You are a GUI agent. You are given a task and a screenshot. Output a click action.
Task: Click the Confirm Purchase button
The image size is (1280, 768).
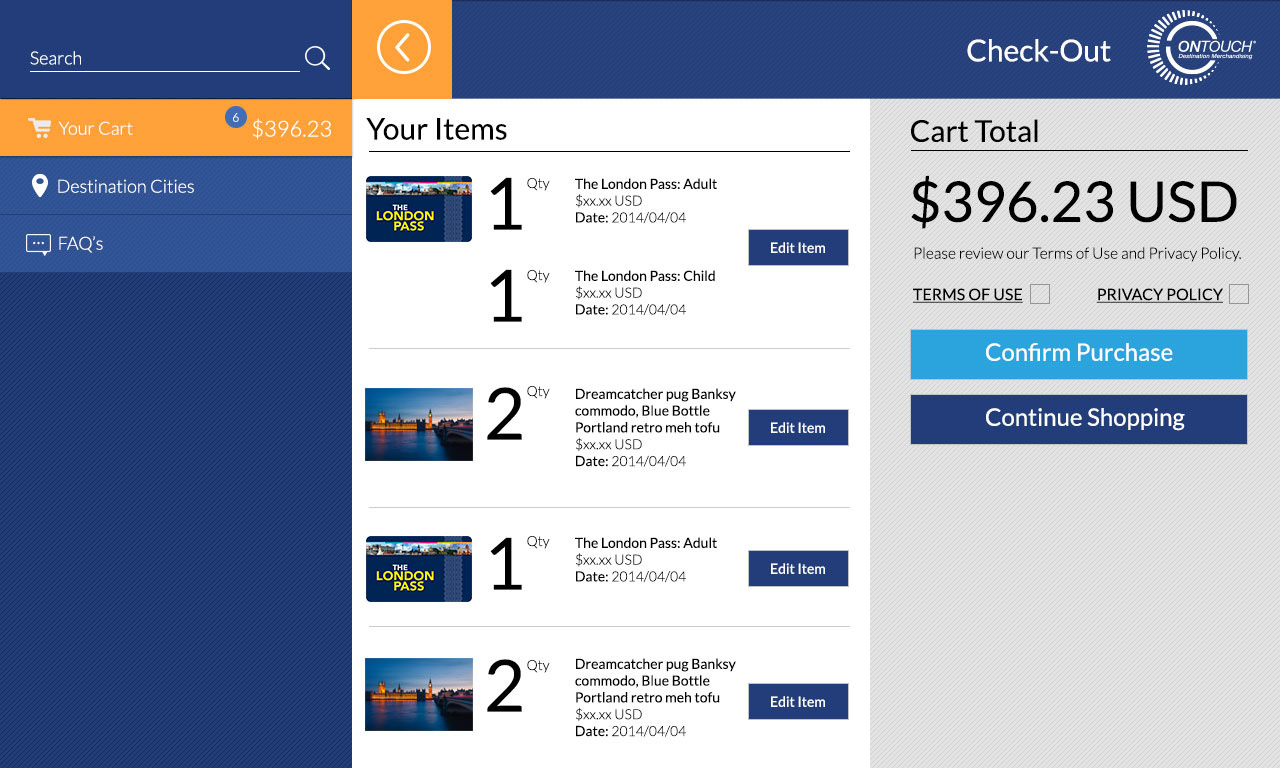click(1079, 354)
